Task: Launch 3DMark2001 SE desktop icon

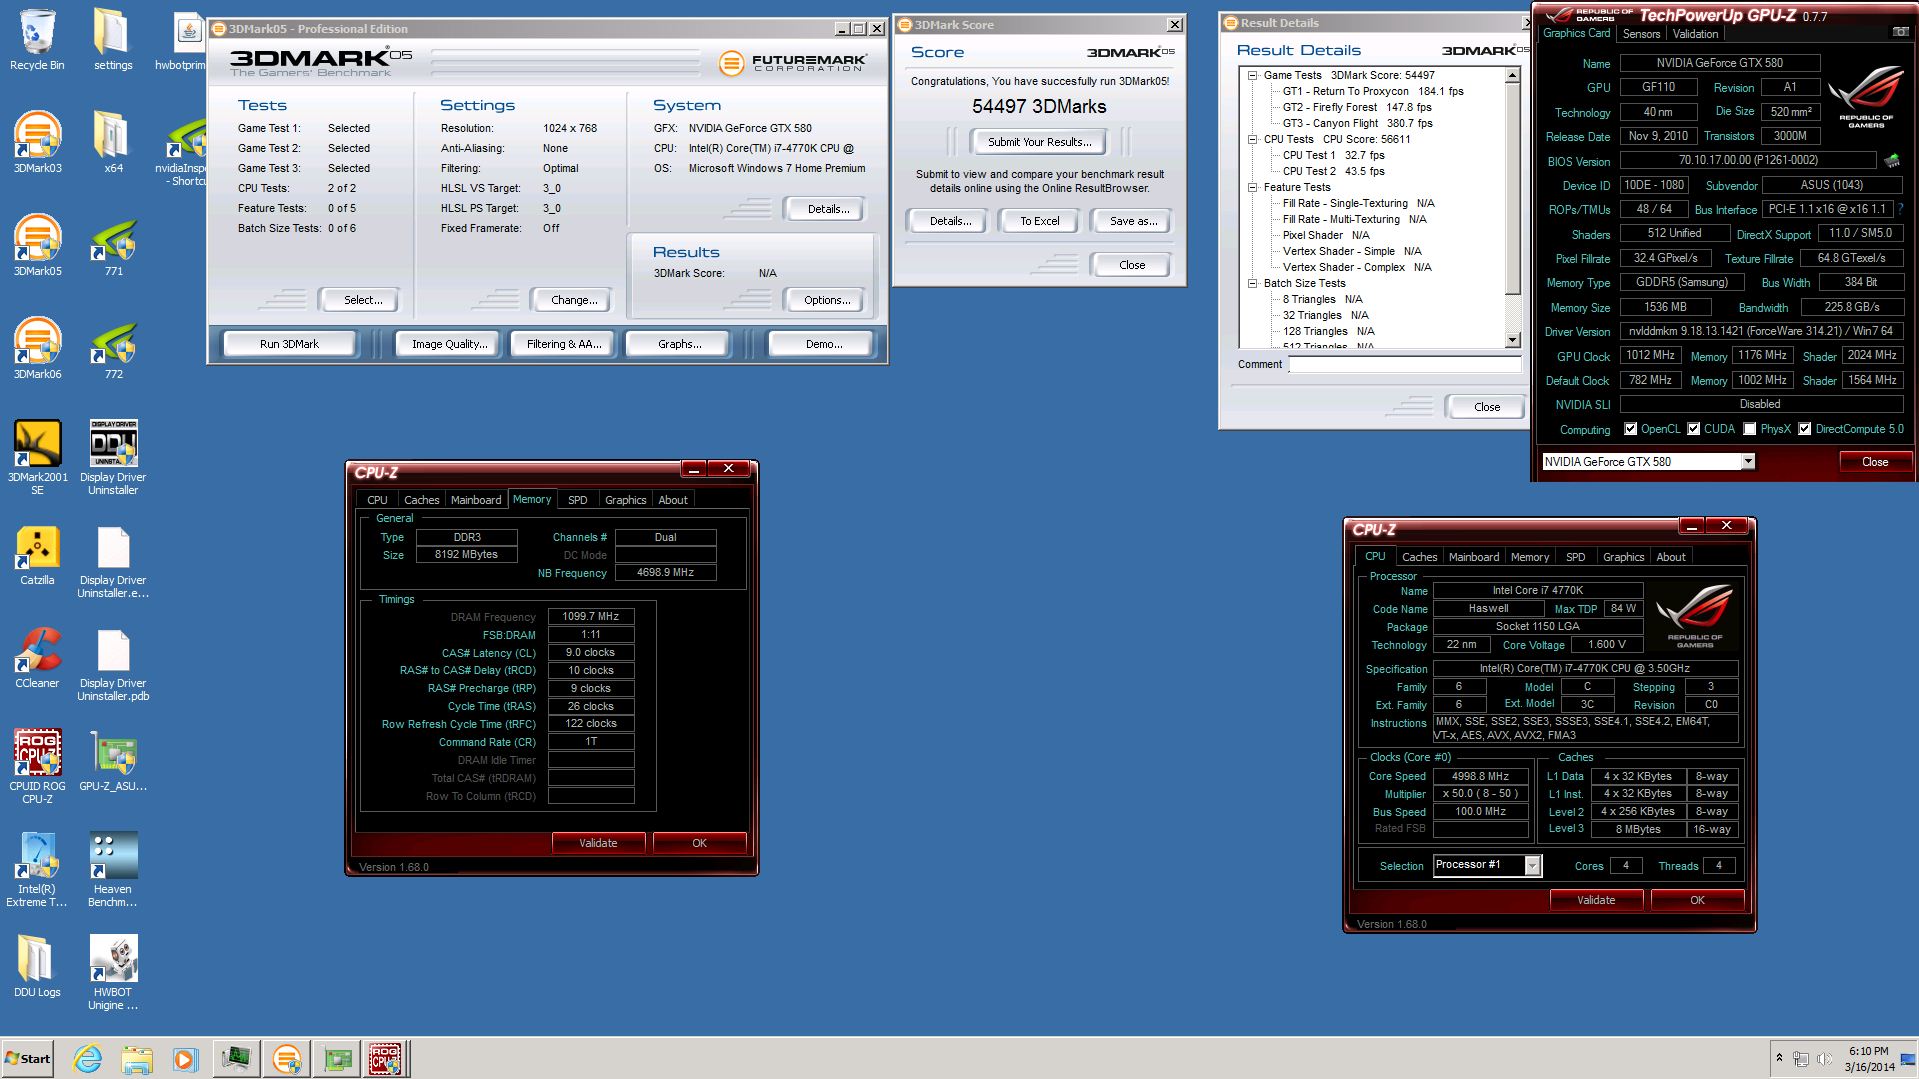Action: coord(37,457)
